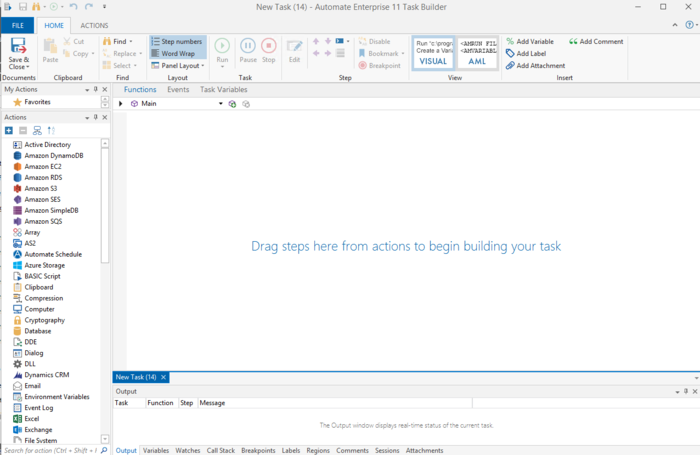
Task: Add a Comment from Insert group
Action: 596,41
